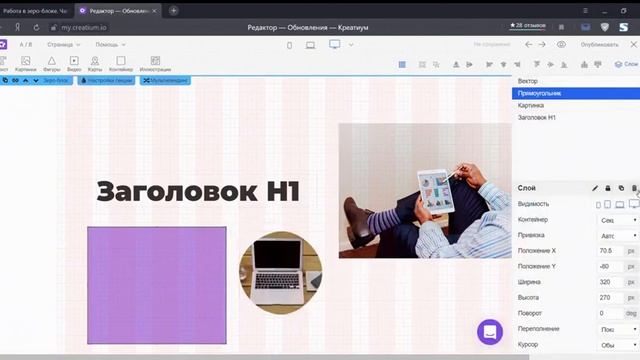
Task: Align selected layer to right edge
Action: coord(517,64)
